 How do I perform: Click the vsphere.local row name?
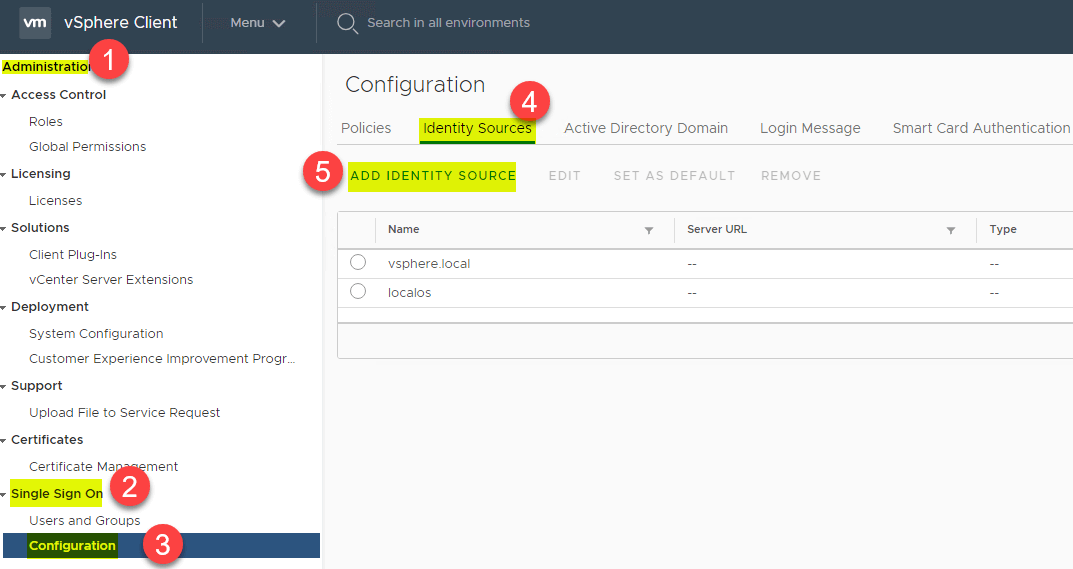click(x=429, y=264)
